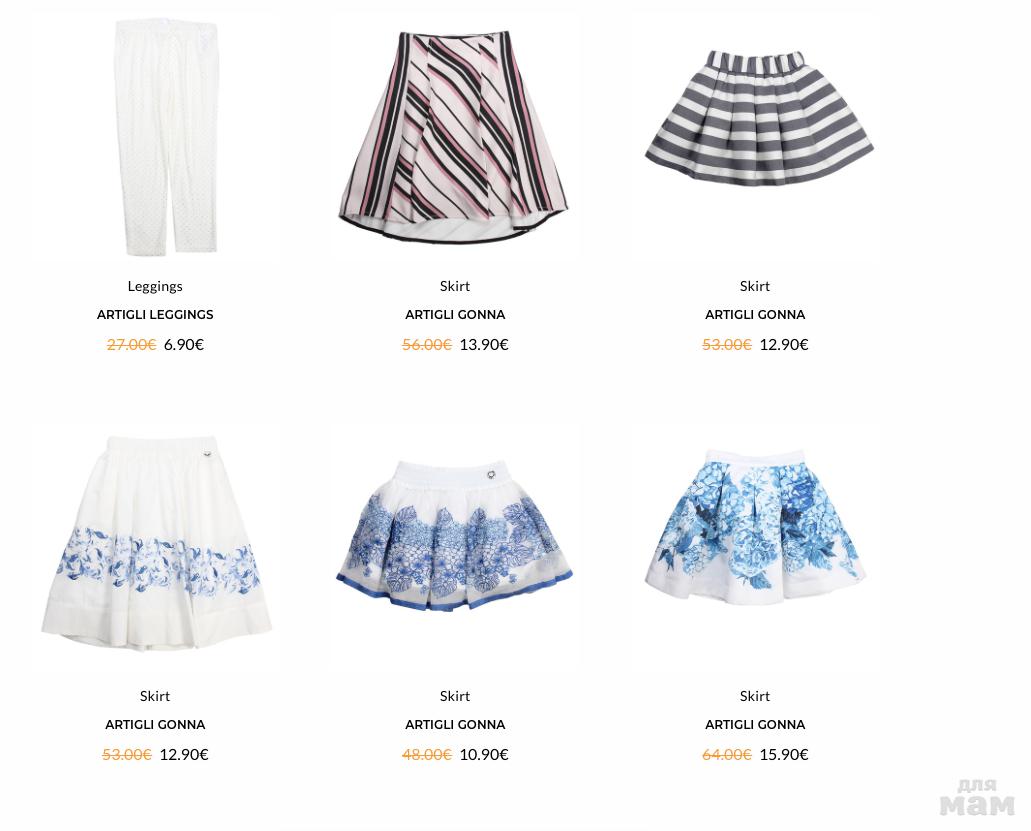
Task: Click the ARTIGLI LEGGINGS product title
Action: click(x=155, y=315)
